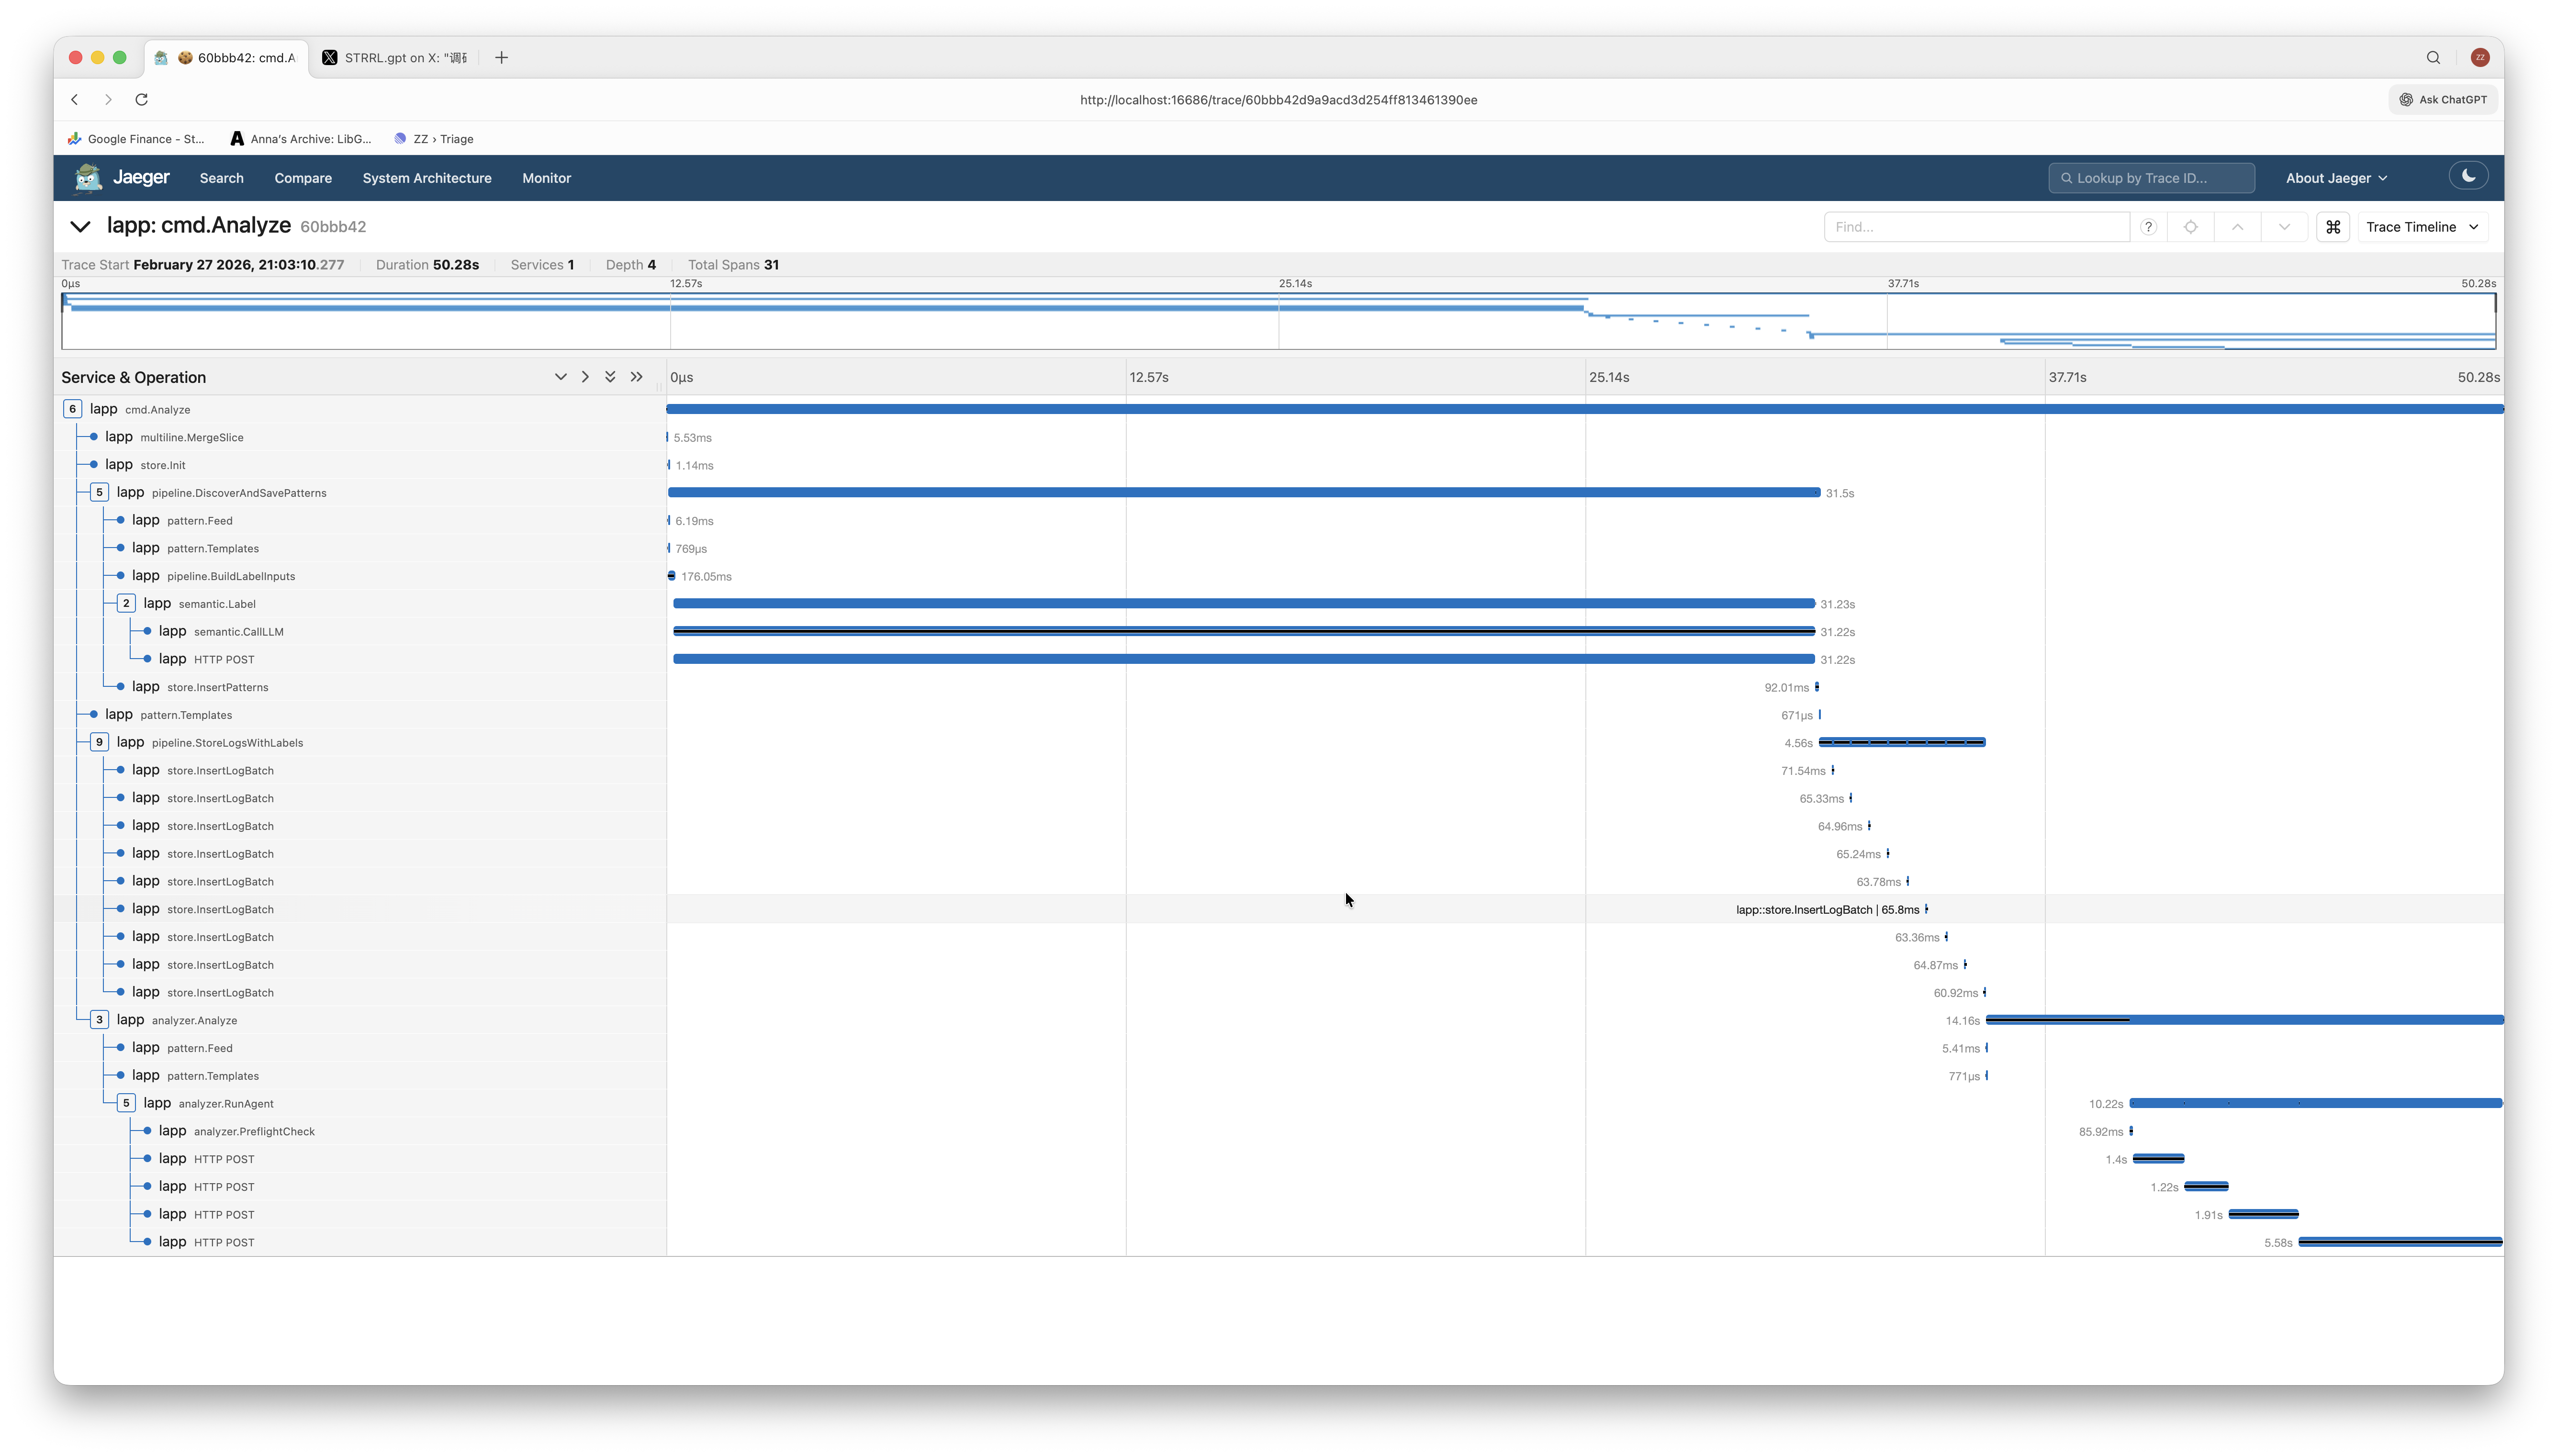Open the Trace Timeline view dropdown
The image size is (2558, 1456).
coord(2422,227)
